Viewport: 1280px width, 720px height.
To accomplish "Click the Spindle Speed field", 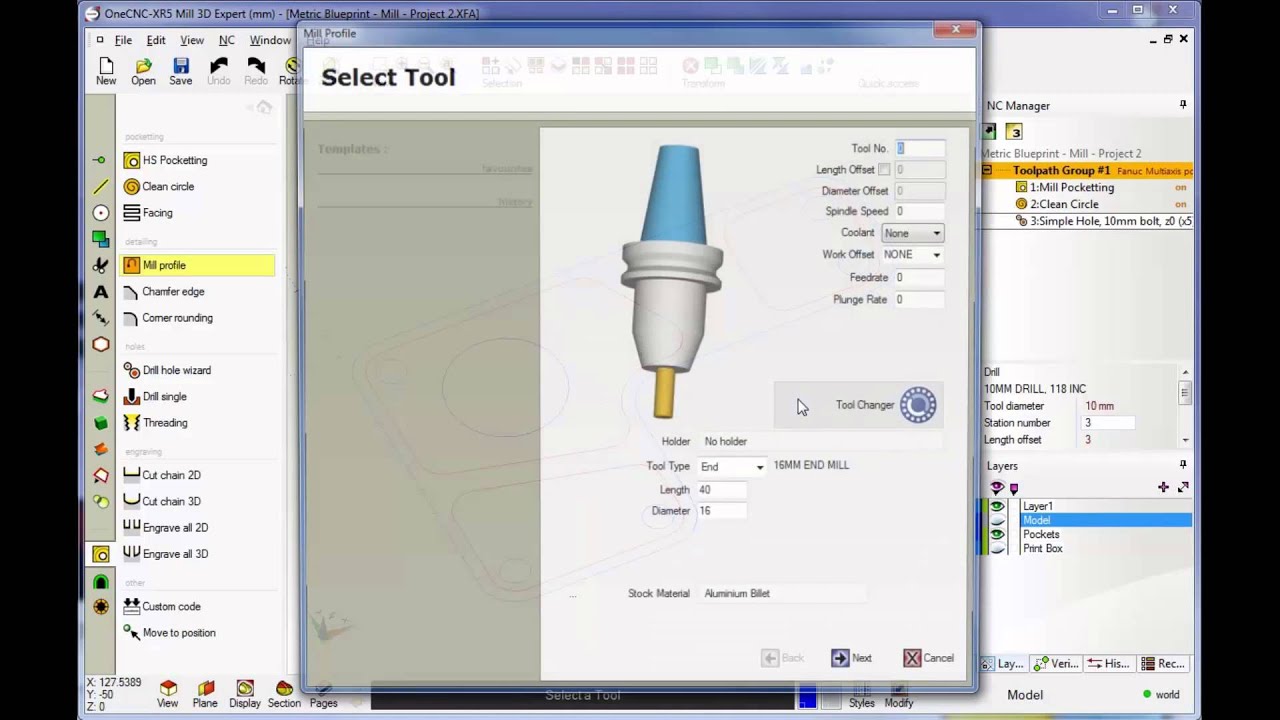I will pos(919,212).
